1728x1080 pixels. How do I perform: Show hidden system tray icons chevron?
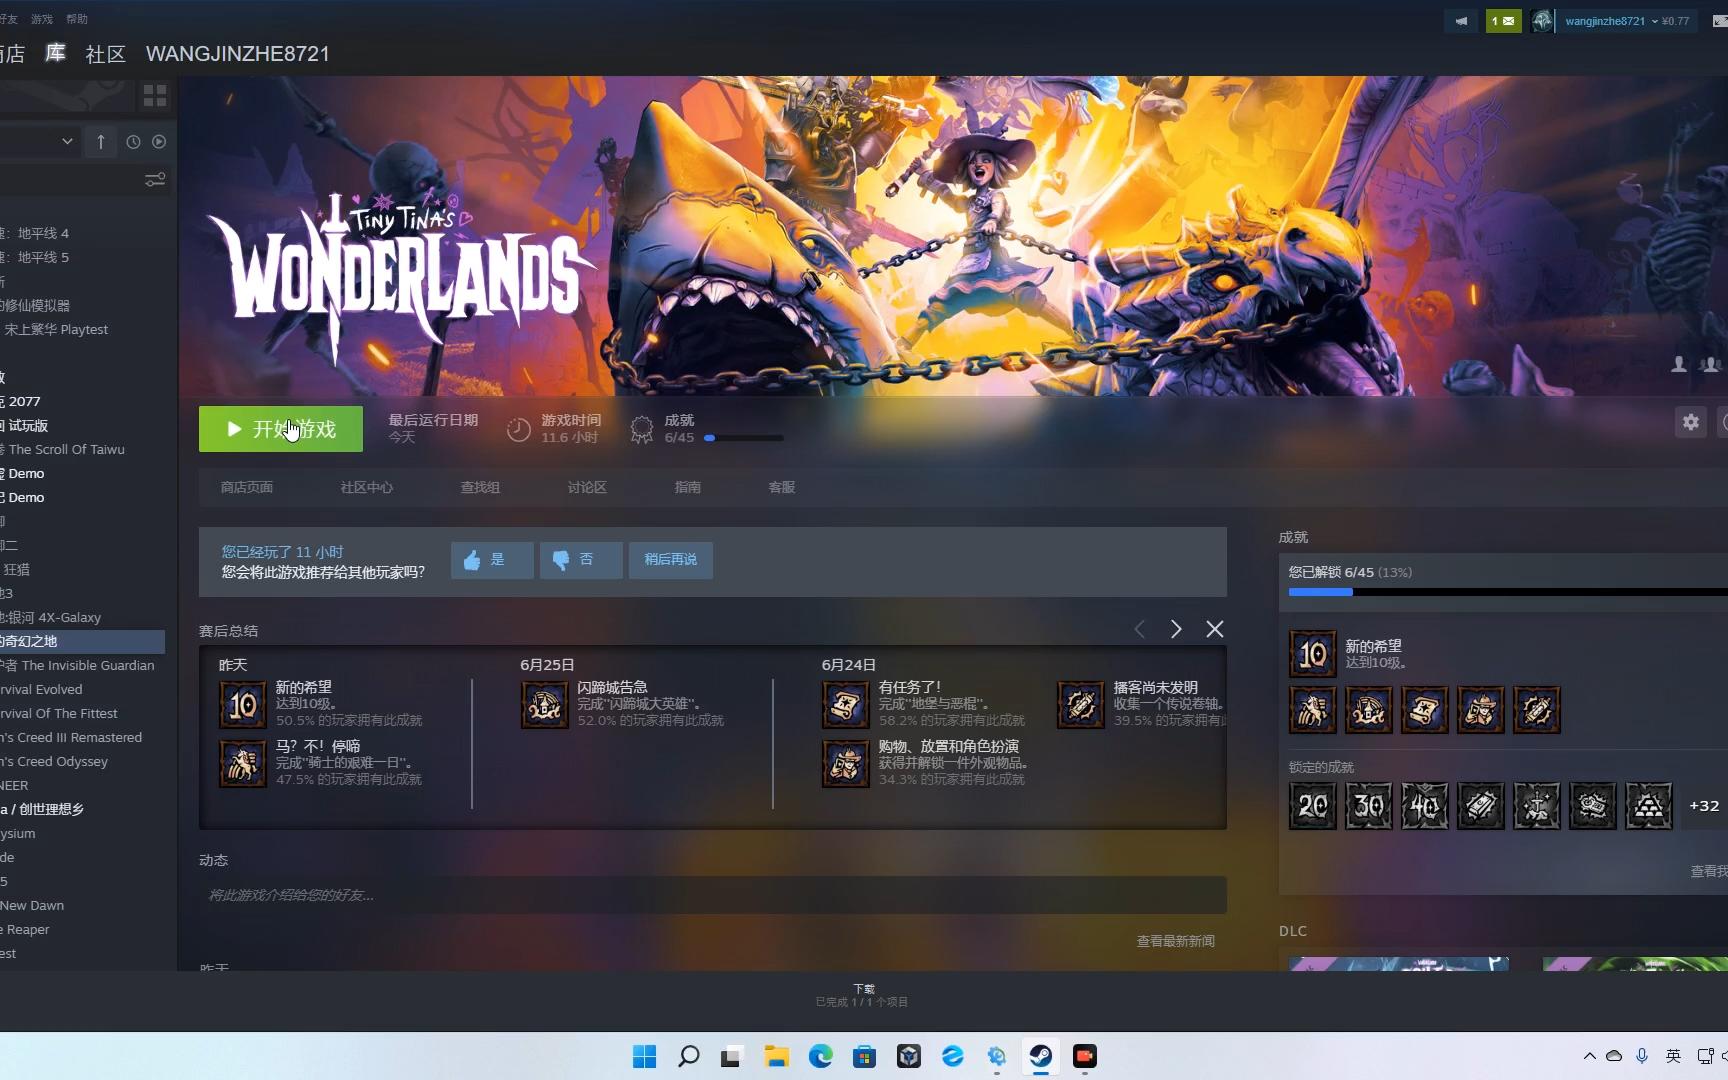click(x=1589, y=1056)
